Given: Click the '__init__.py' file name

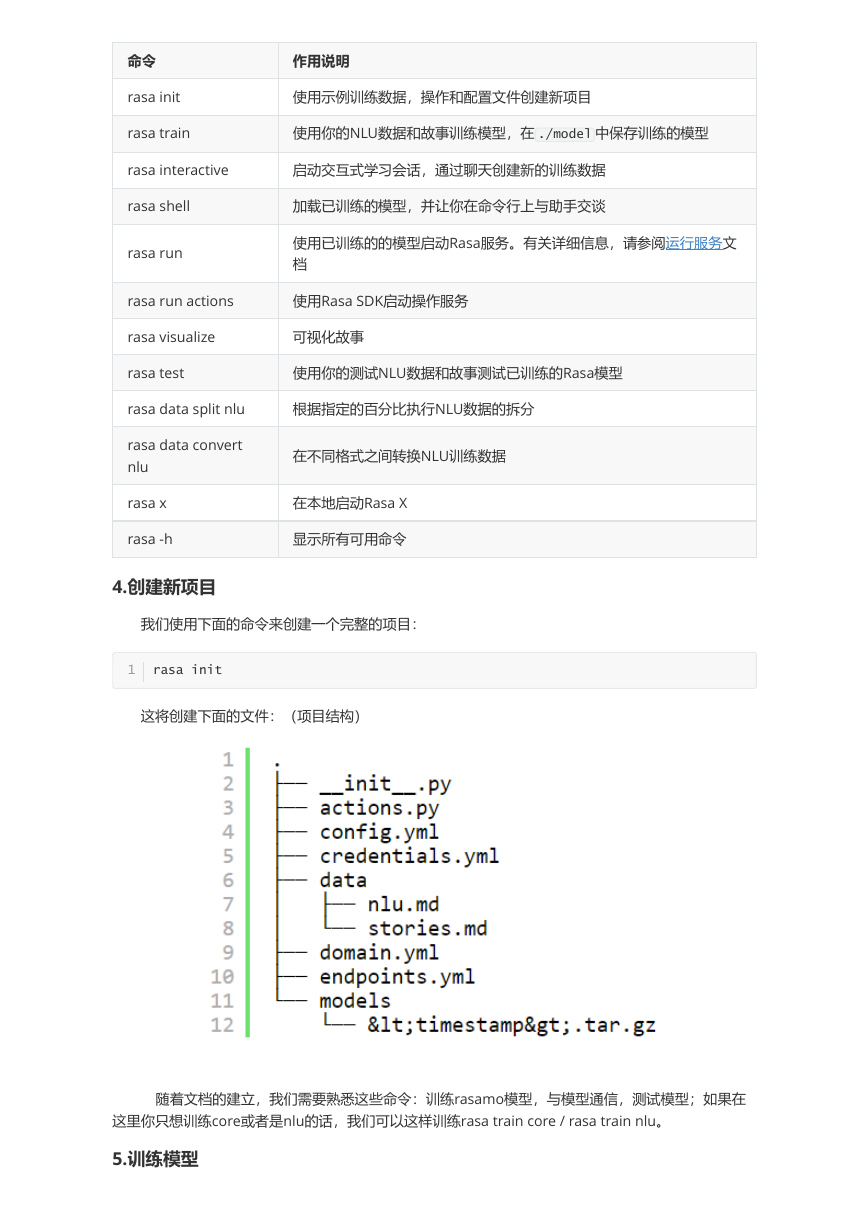Looking at the screenshot, I should [x=385, y=784].
